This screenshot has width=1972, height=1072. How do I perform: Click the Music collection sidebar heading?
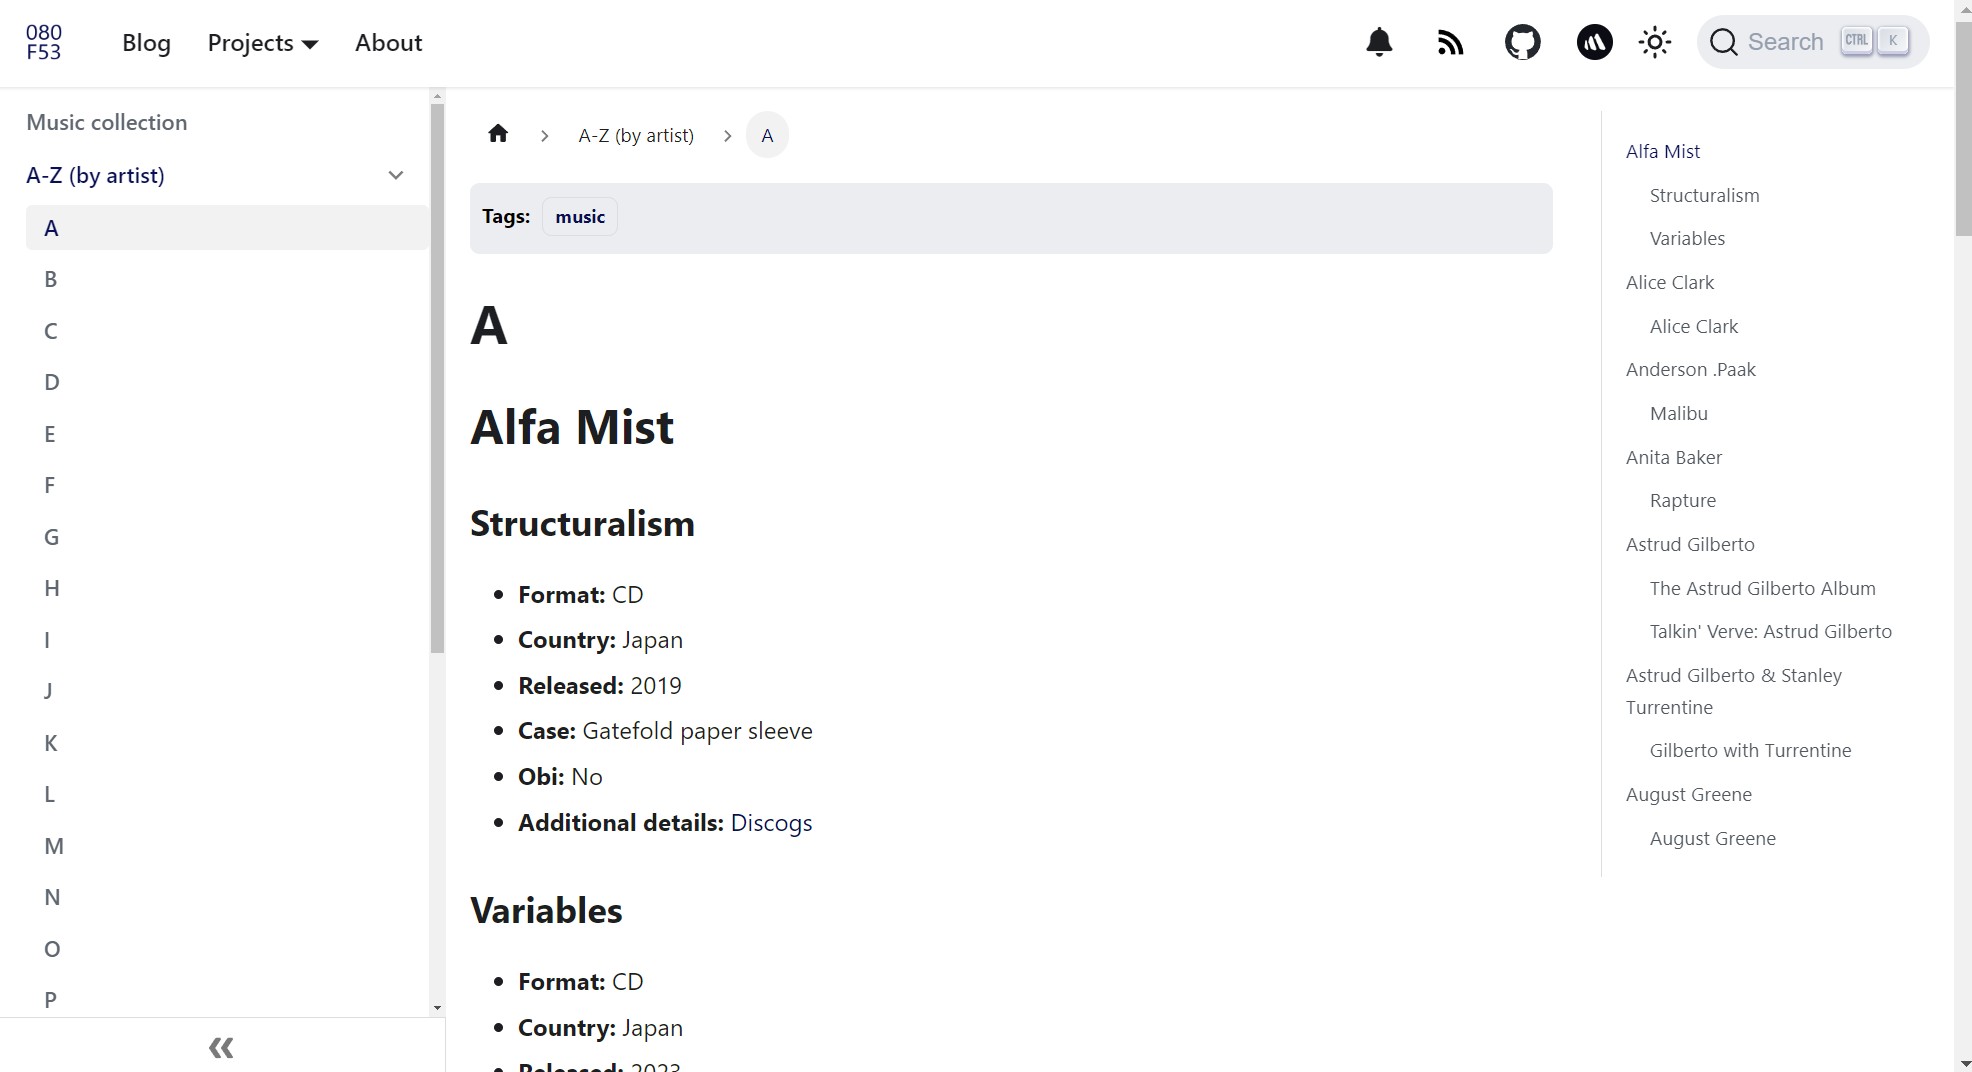point(107,122)
